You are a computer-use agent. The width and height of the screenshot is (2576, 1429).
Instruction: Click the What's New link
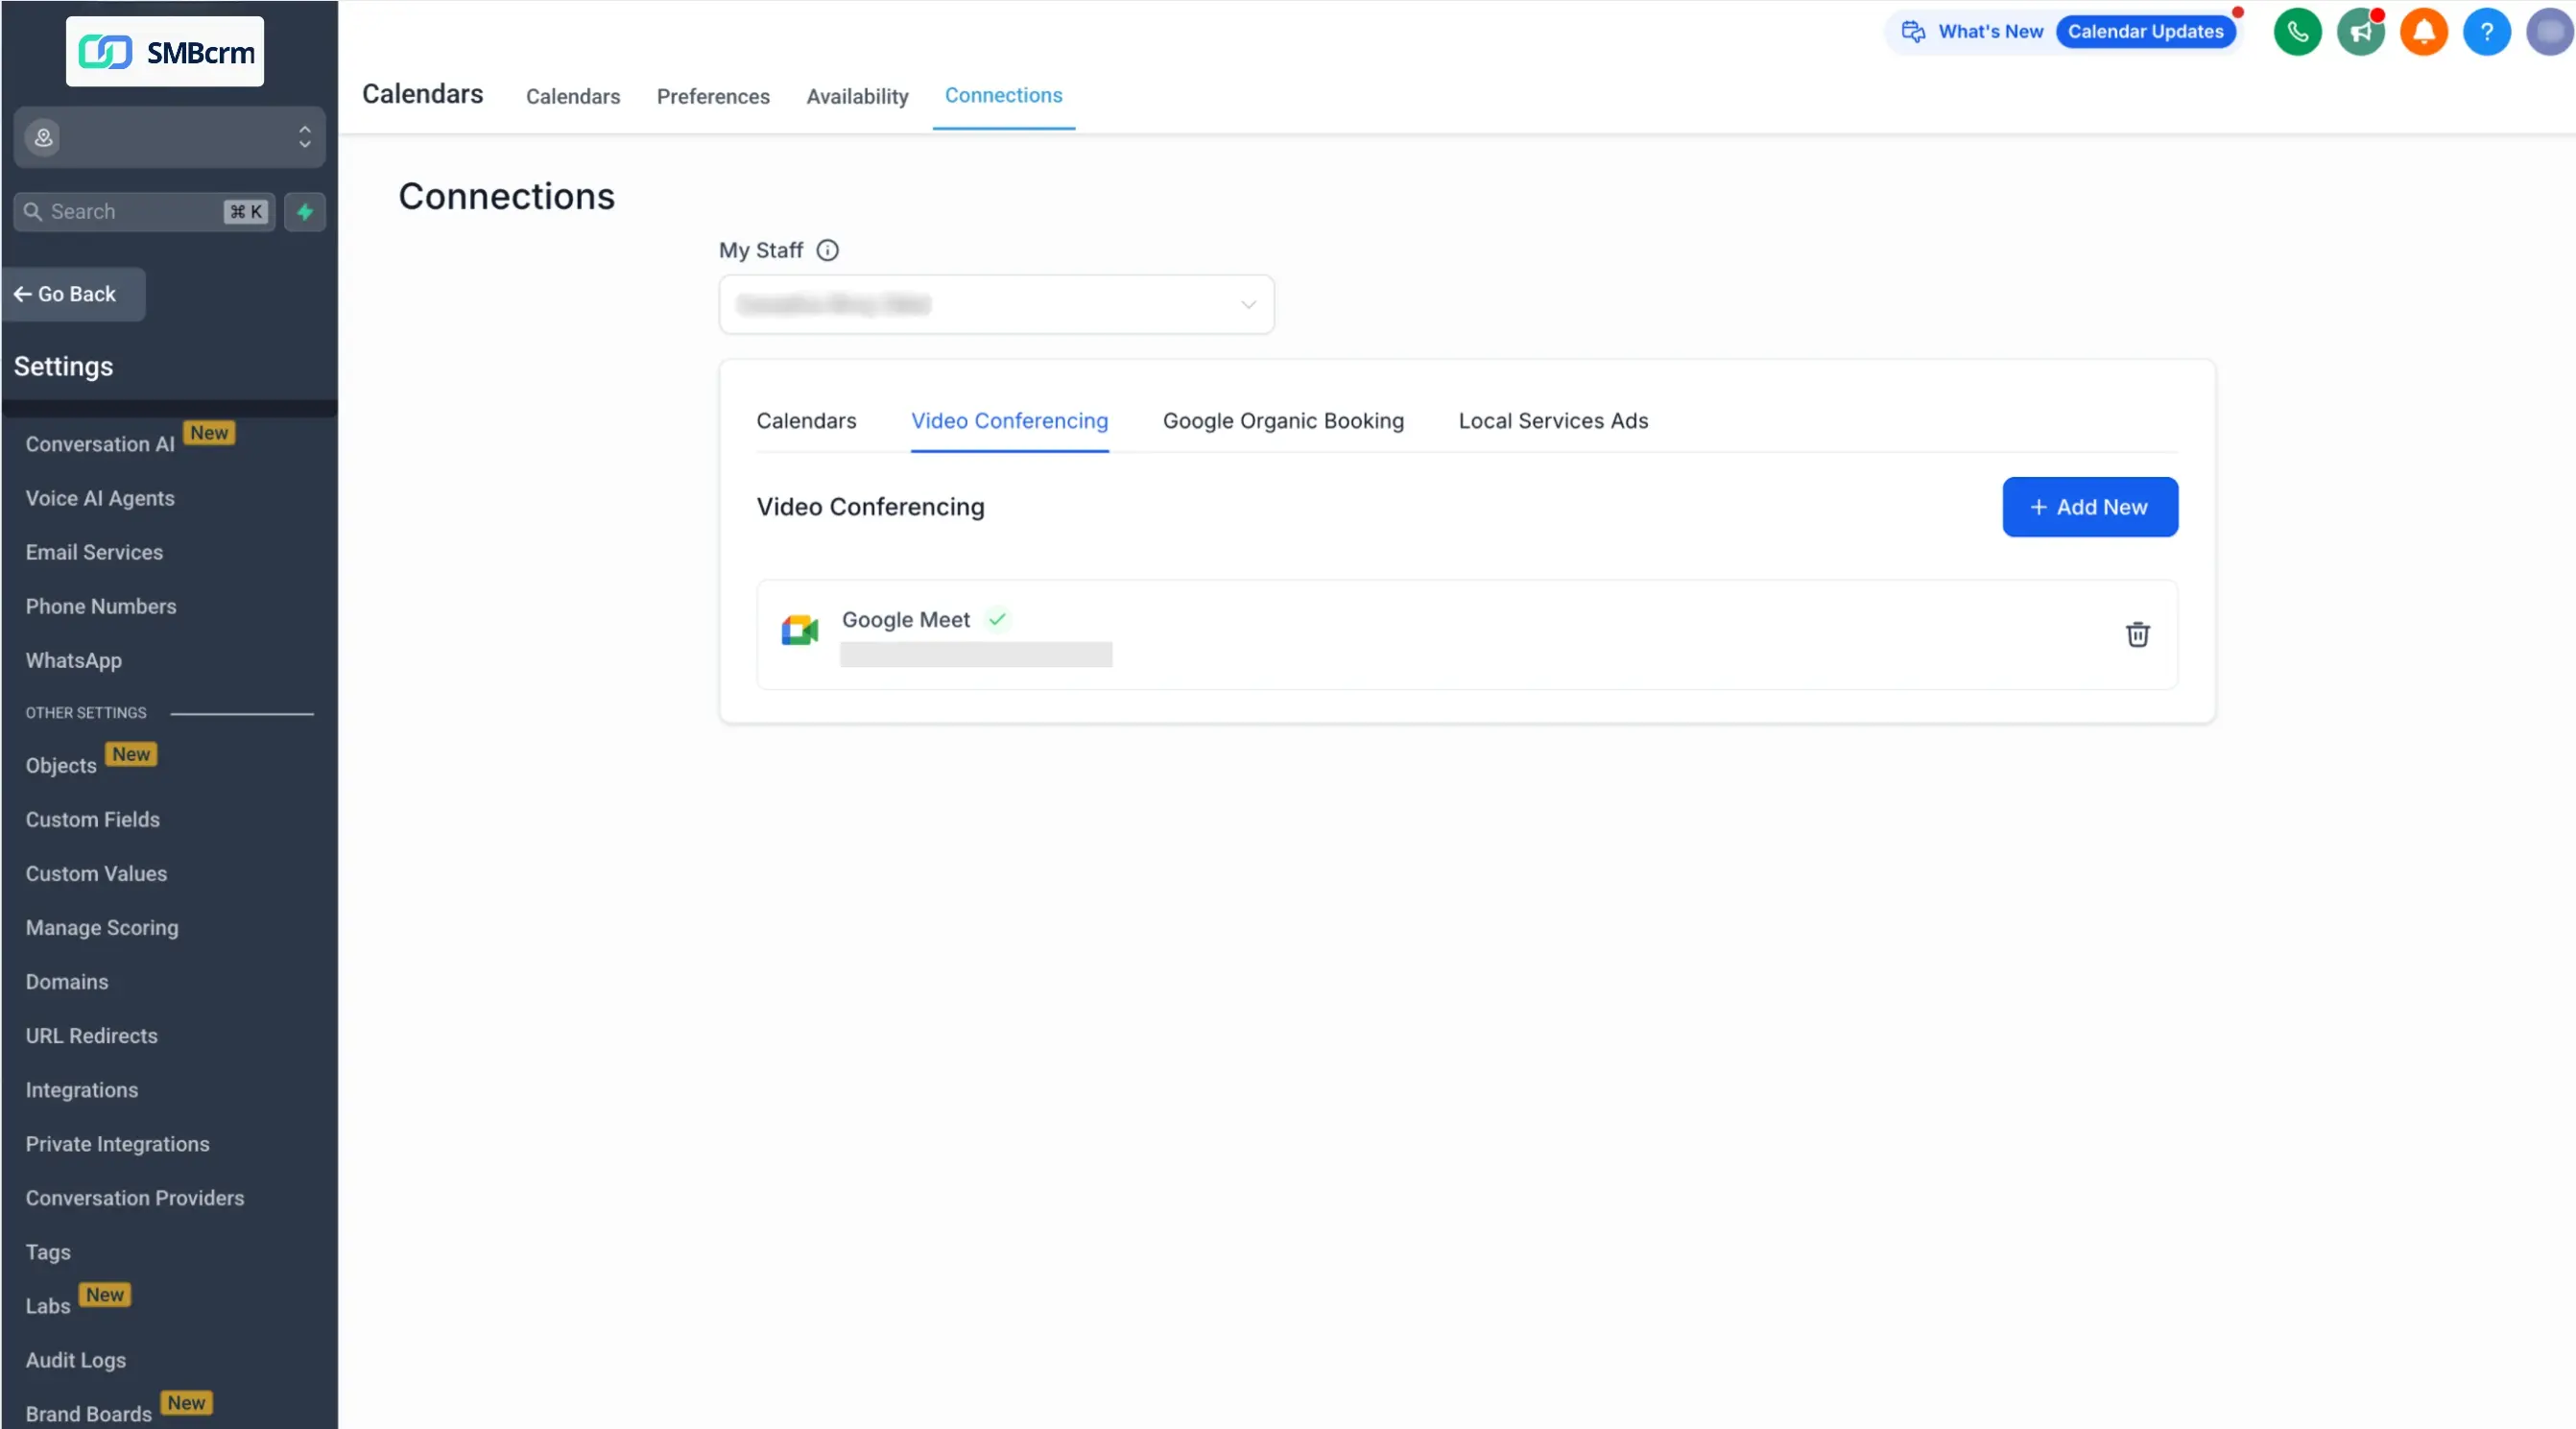pos(1990,32)
